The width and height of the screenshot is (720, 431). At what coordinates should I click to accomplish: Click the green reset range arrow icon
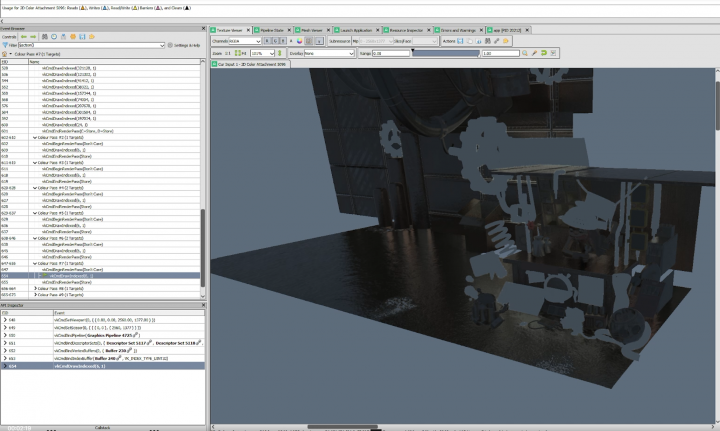pyautogui.click(x=544, y=53)
